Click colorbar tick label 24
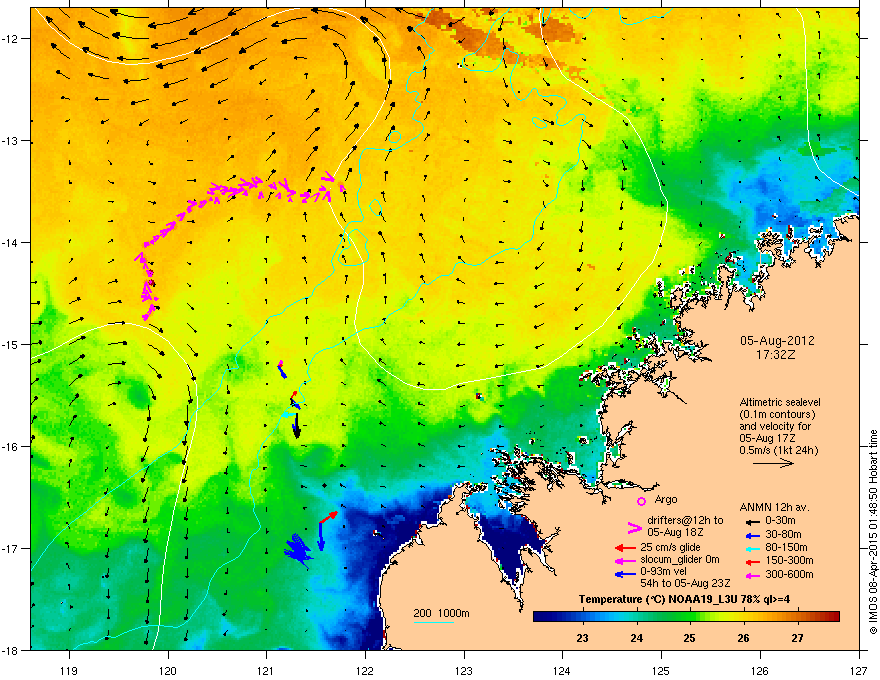Screen dimensions: 880x680 click(x=636, y=638)
